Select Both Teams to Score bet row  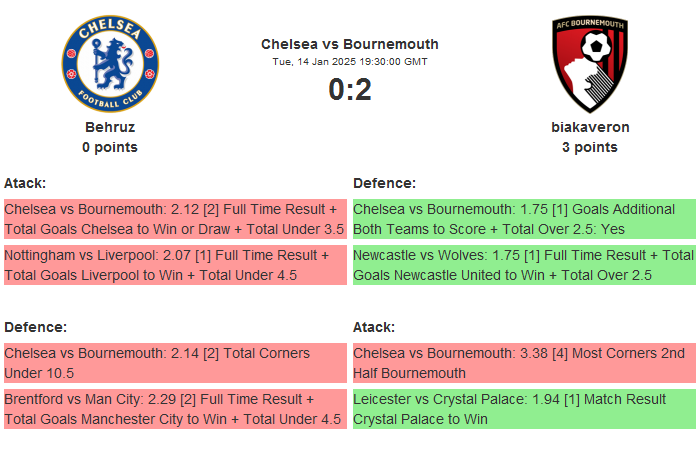(x=524, y=219)
